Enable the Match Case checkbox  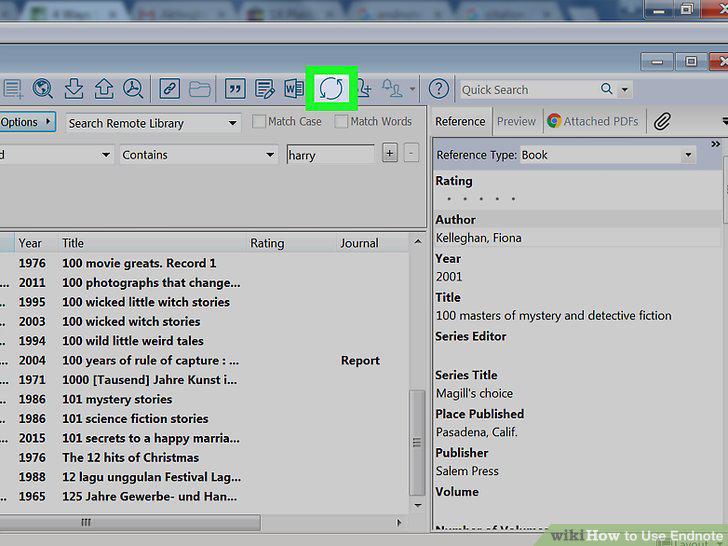pyautogui.click(x=259, y=122)
